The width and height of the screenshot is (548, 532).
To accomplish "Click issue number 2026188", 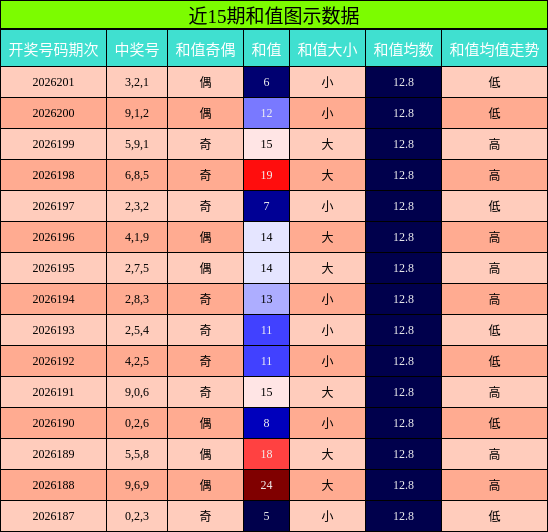I will (x=53, y=485).
